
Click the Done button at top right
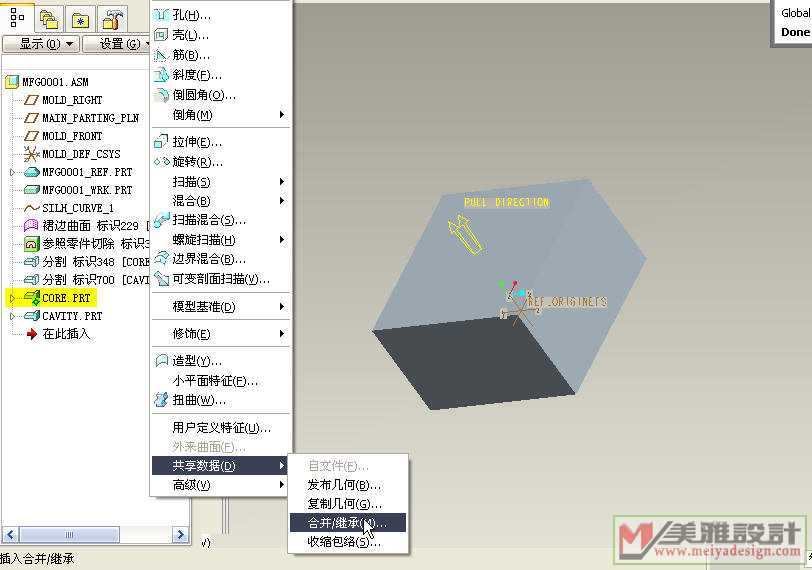(795, 32)
